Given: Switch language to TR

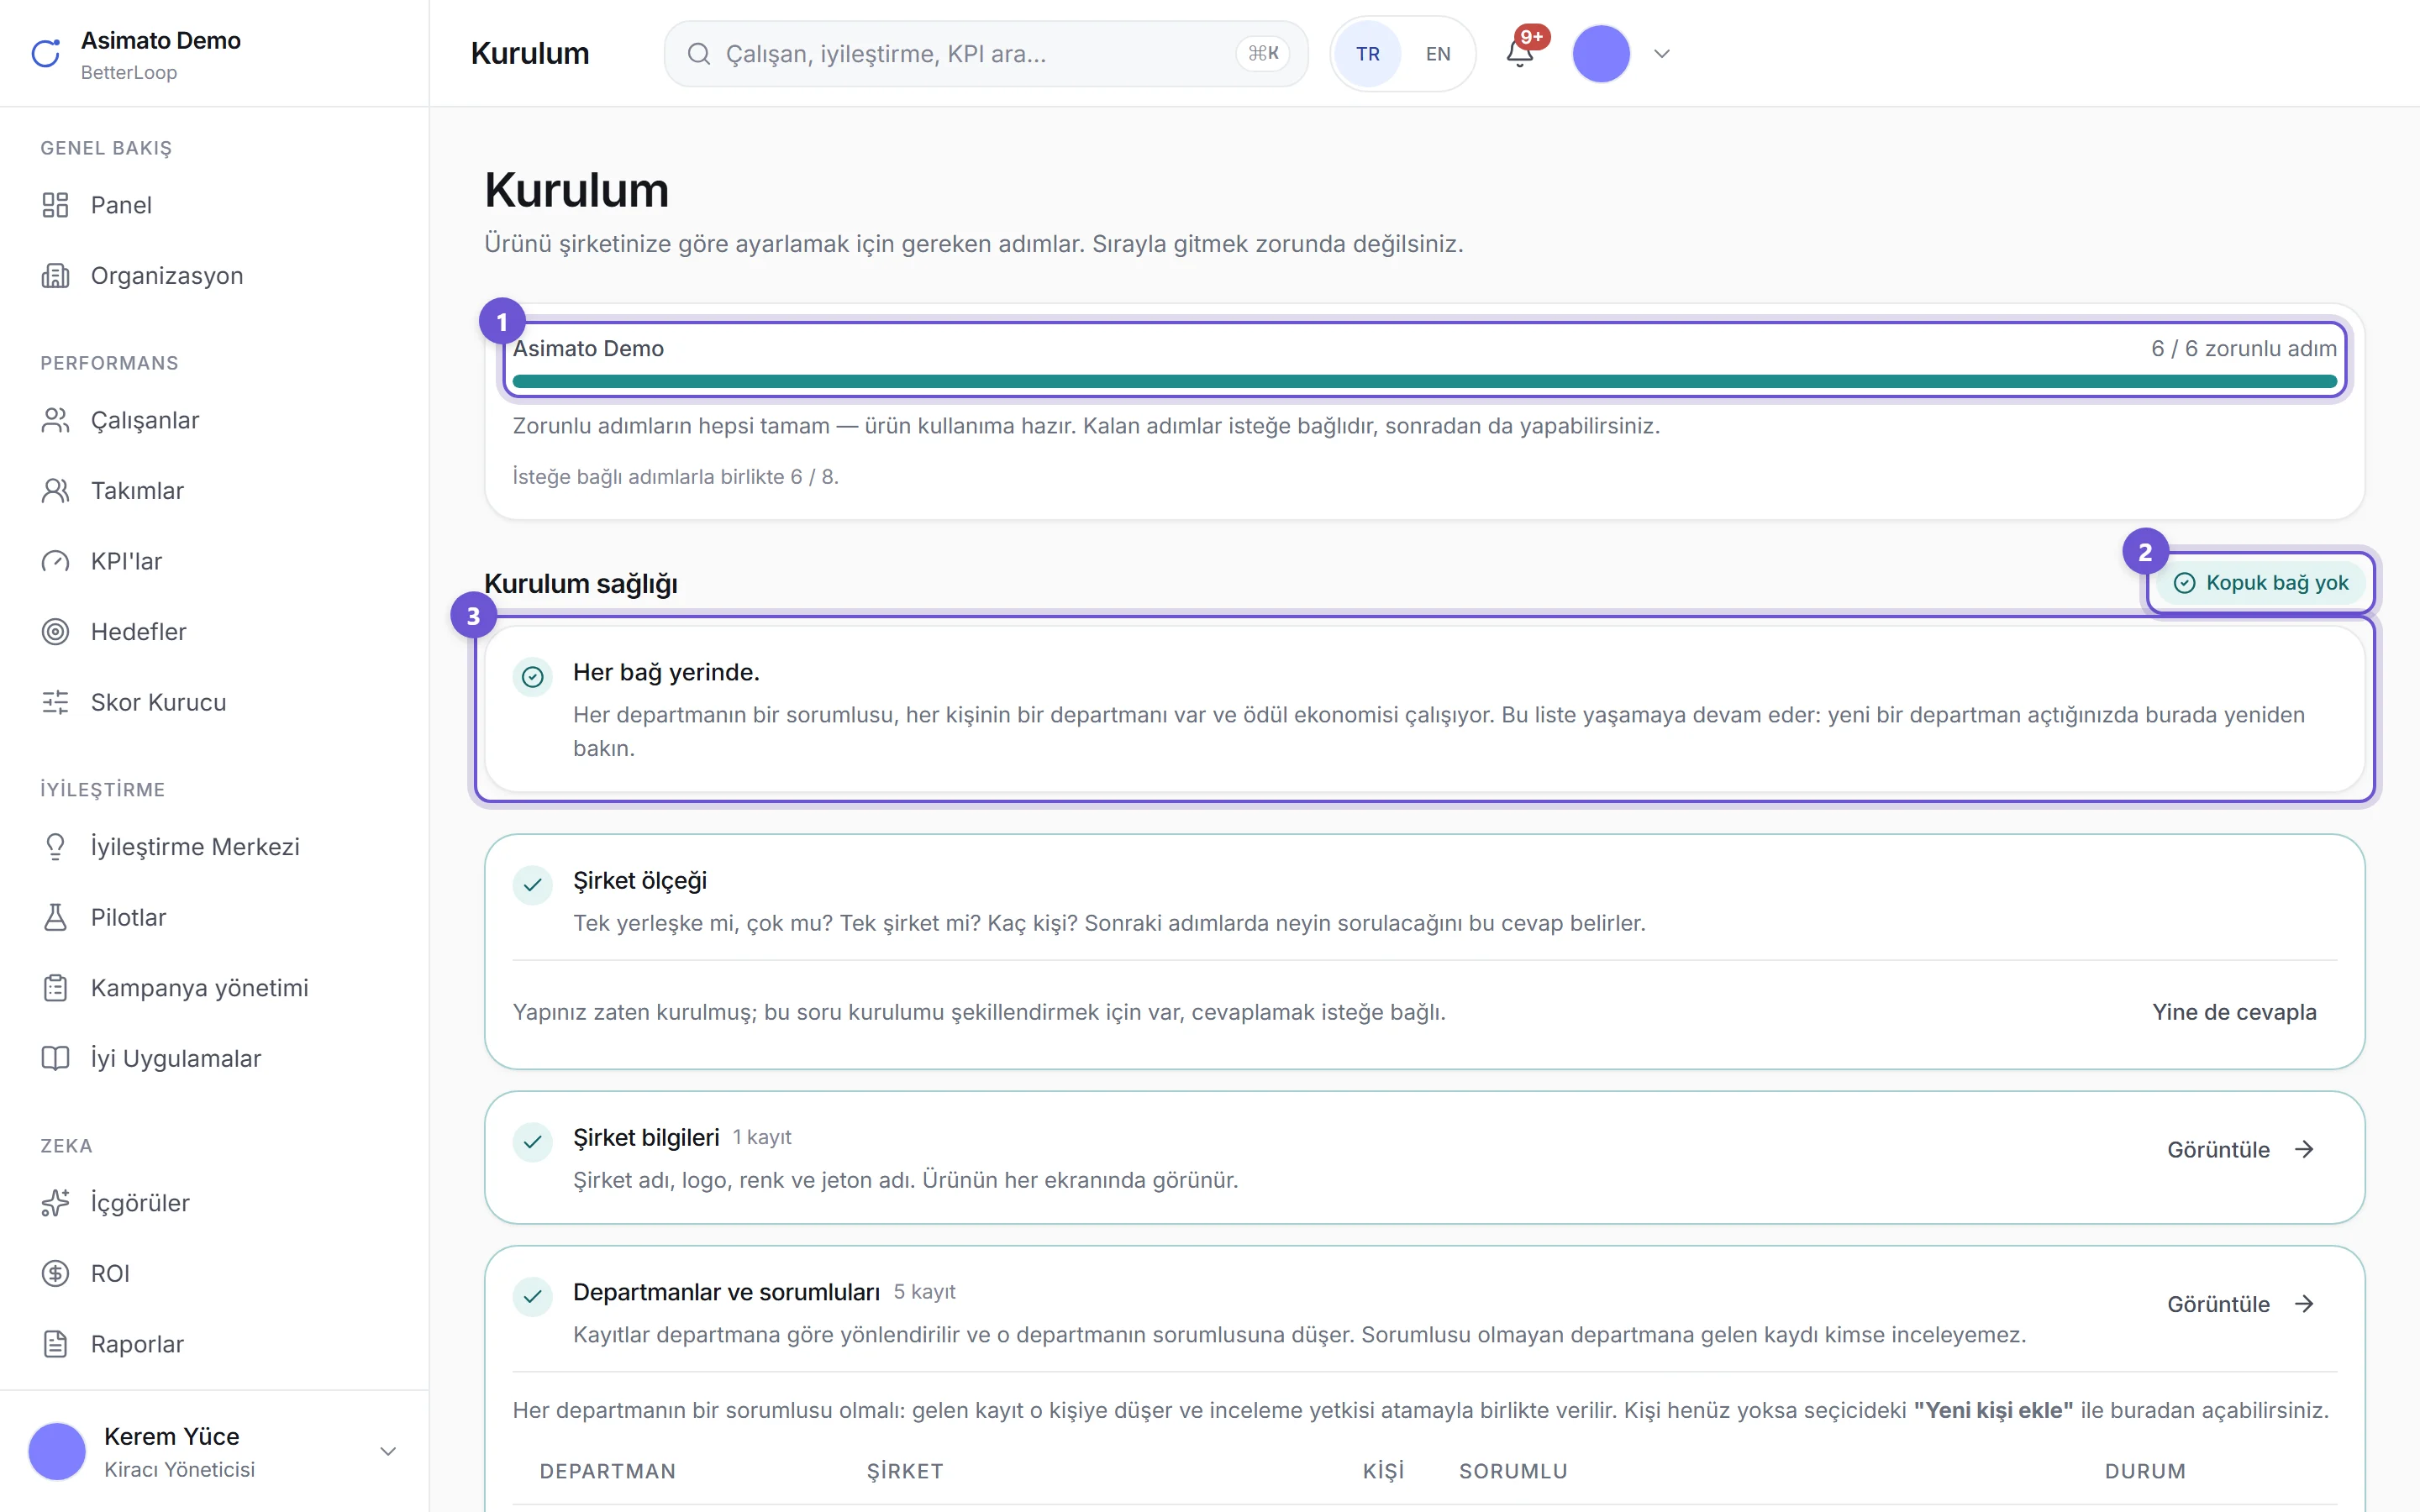Looking at the screenshot, I should pyautogui.click(x=1368, y=54).
